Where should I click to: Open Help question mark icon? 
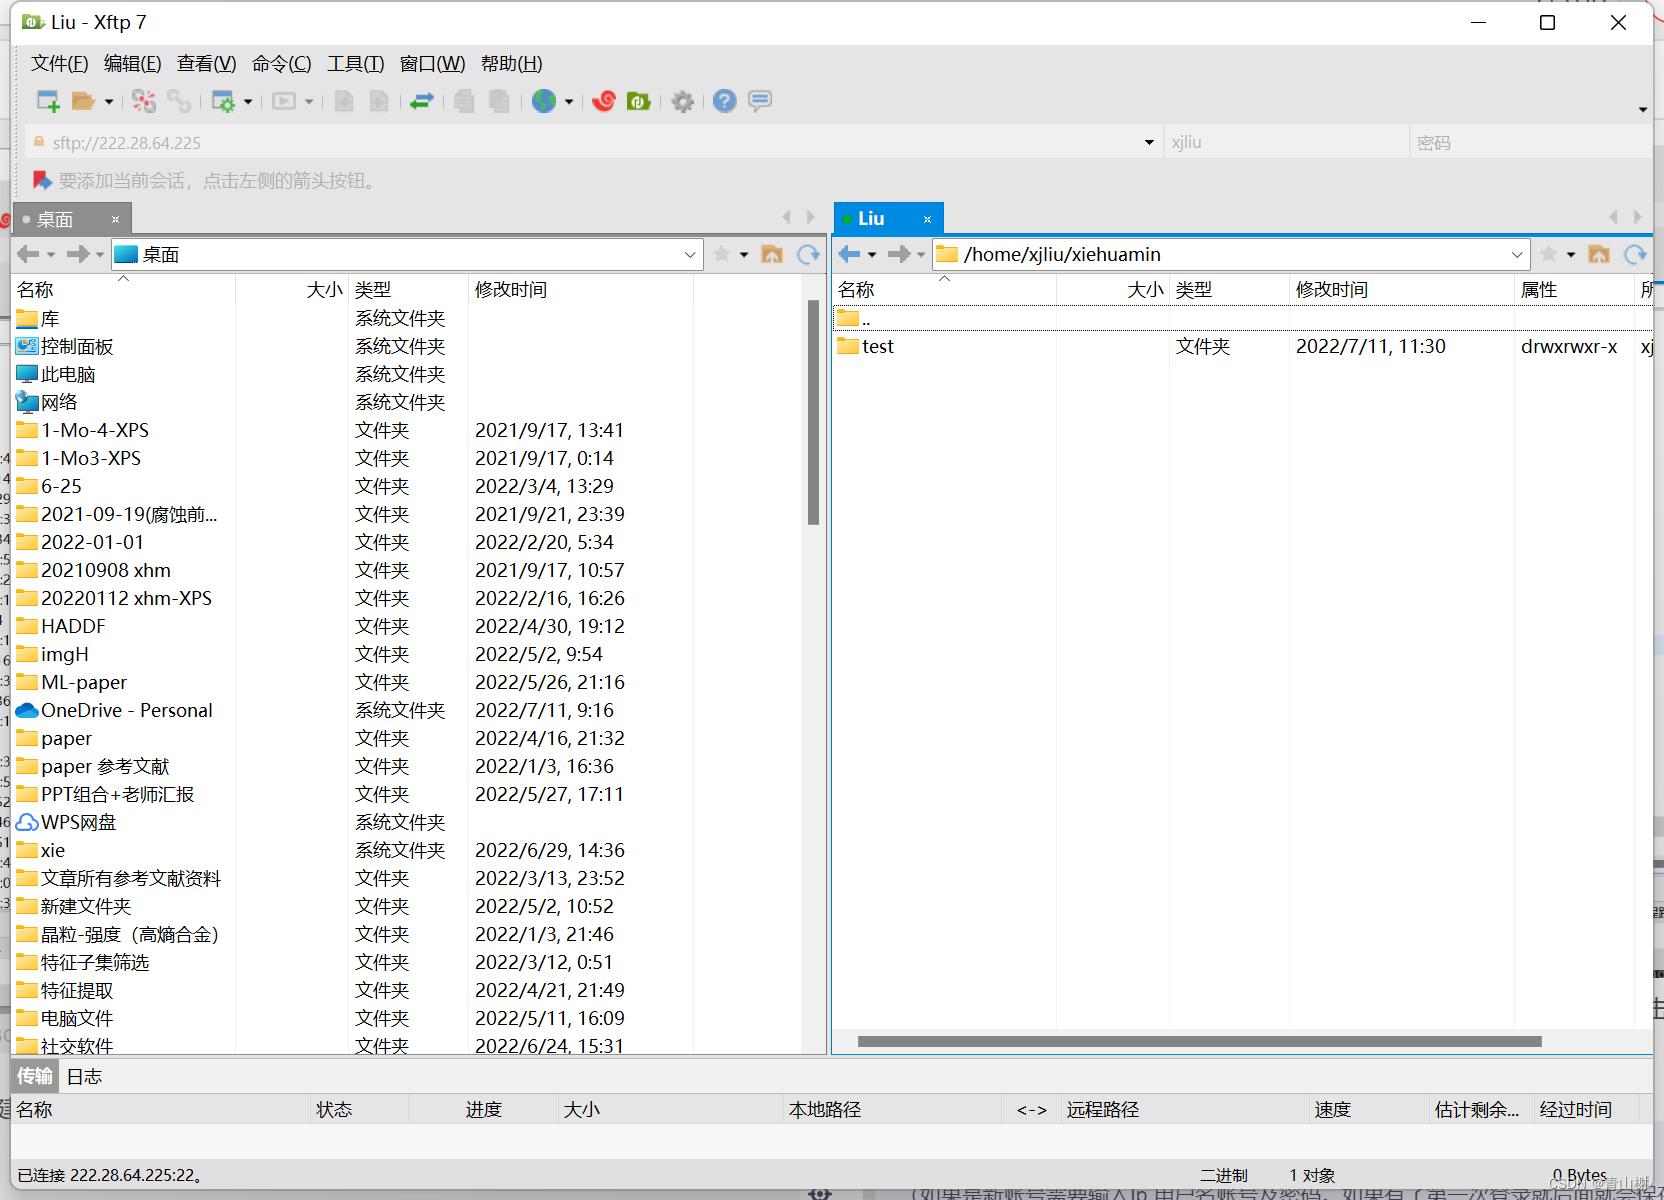pos(725,101)
